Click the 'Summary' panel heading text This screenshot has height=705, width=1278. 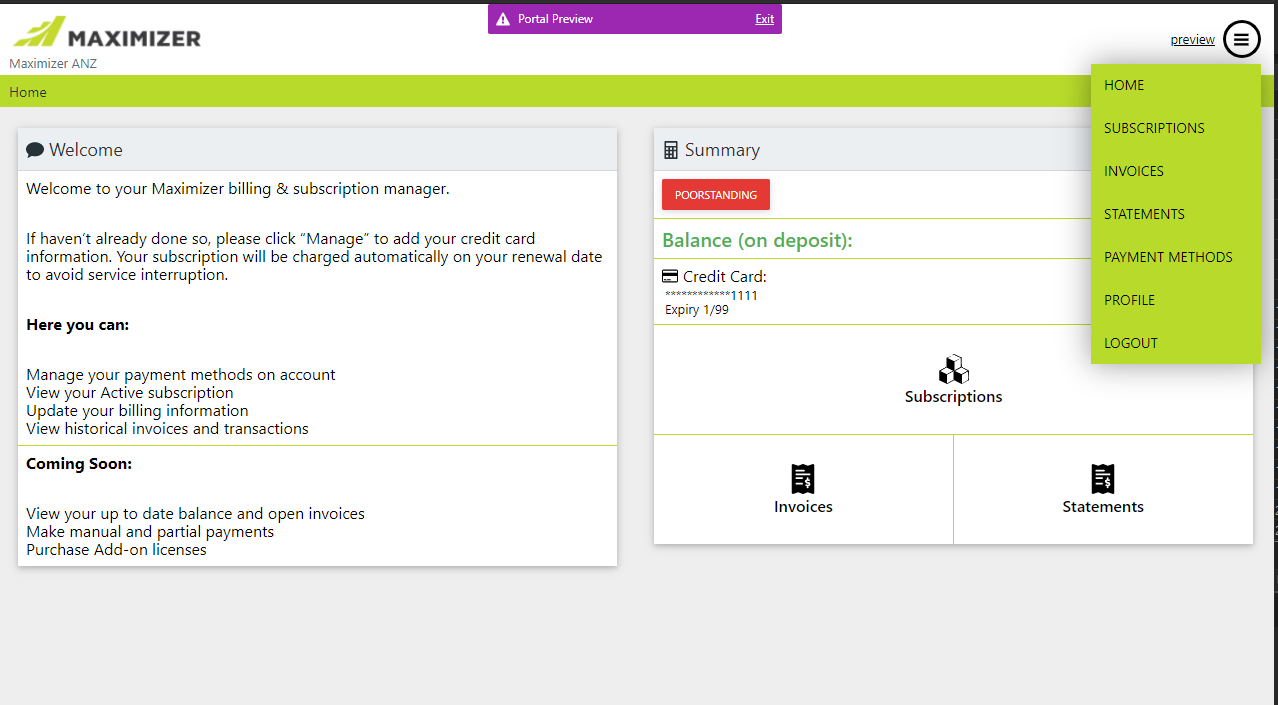(722, 150)
